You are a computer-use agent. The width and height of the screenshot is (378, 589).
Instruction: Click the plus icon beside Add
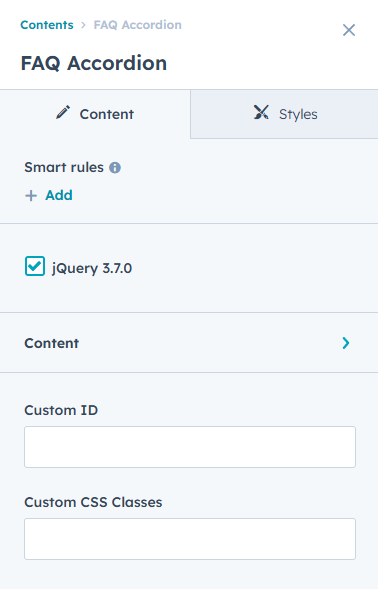tap(31, 196)
